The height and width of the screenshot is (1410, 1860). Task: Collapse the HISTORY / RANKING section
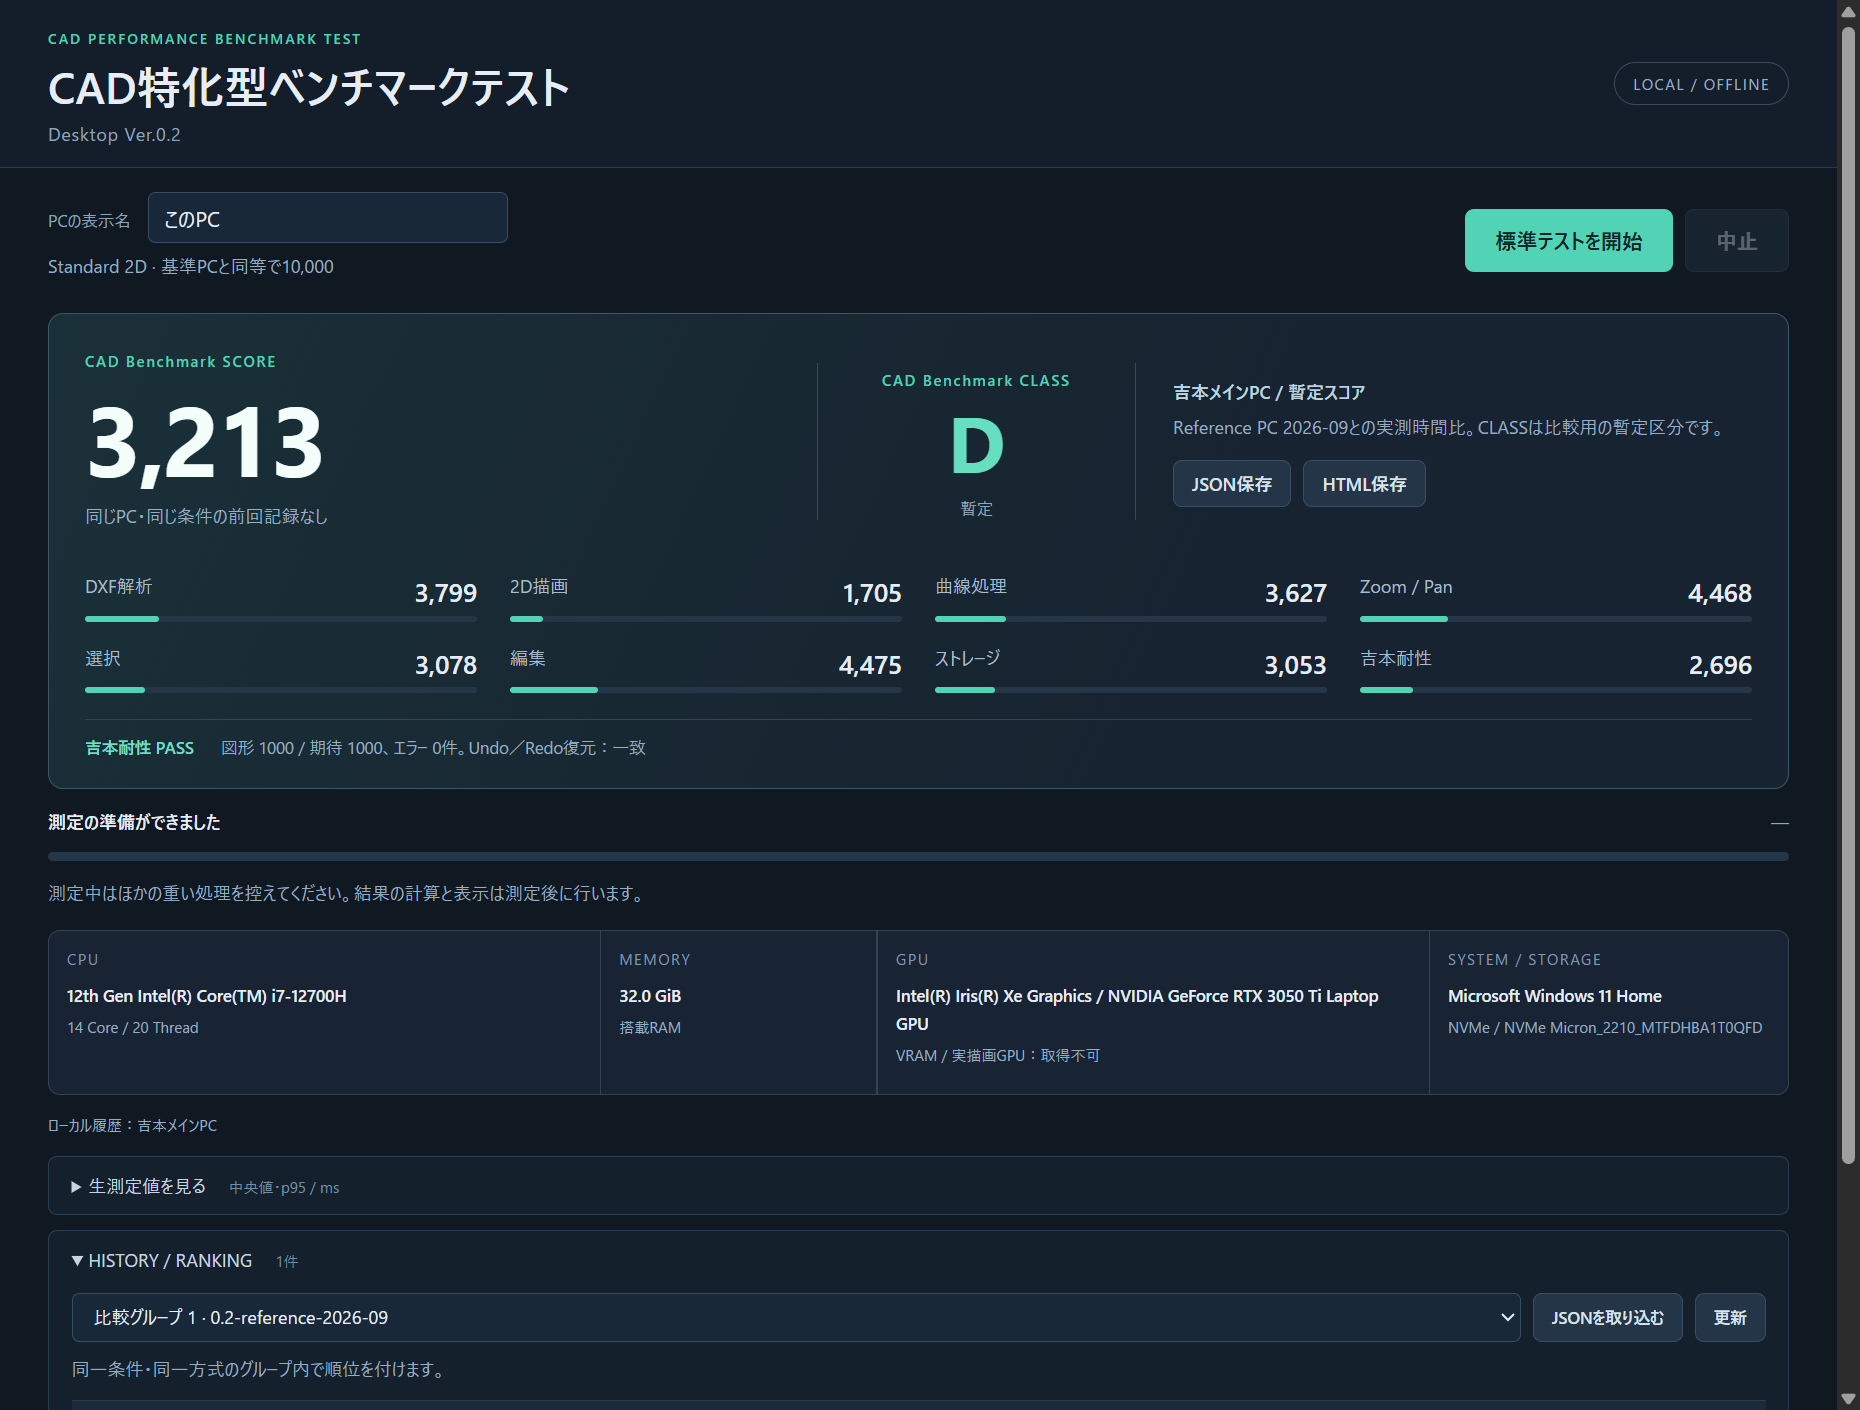(x=161, y=1261)
